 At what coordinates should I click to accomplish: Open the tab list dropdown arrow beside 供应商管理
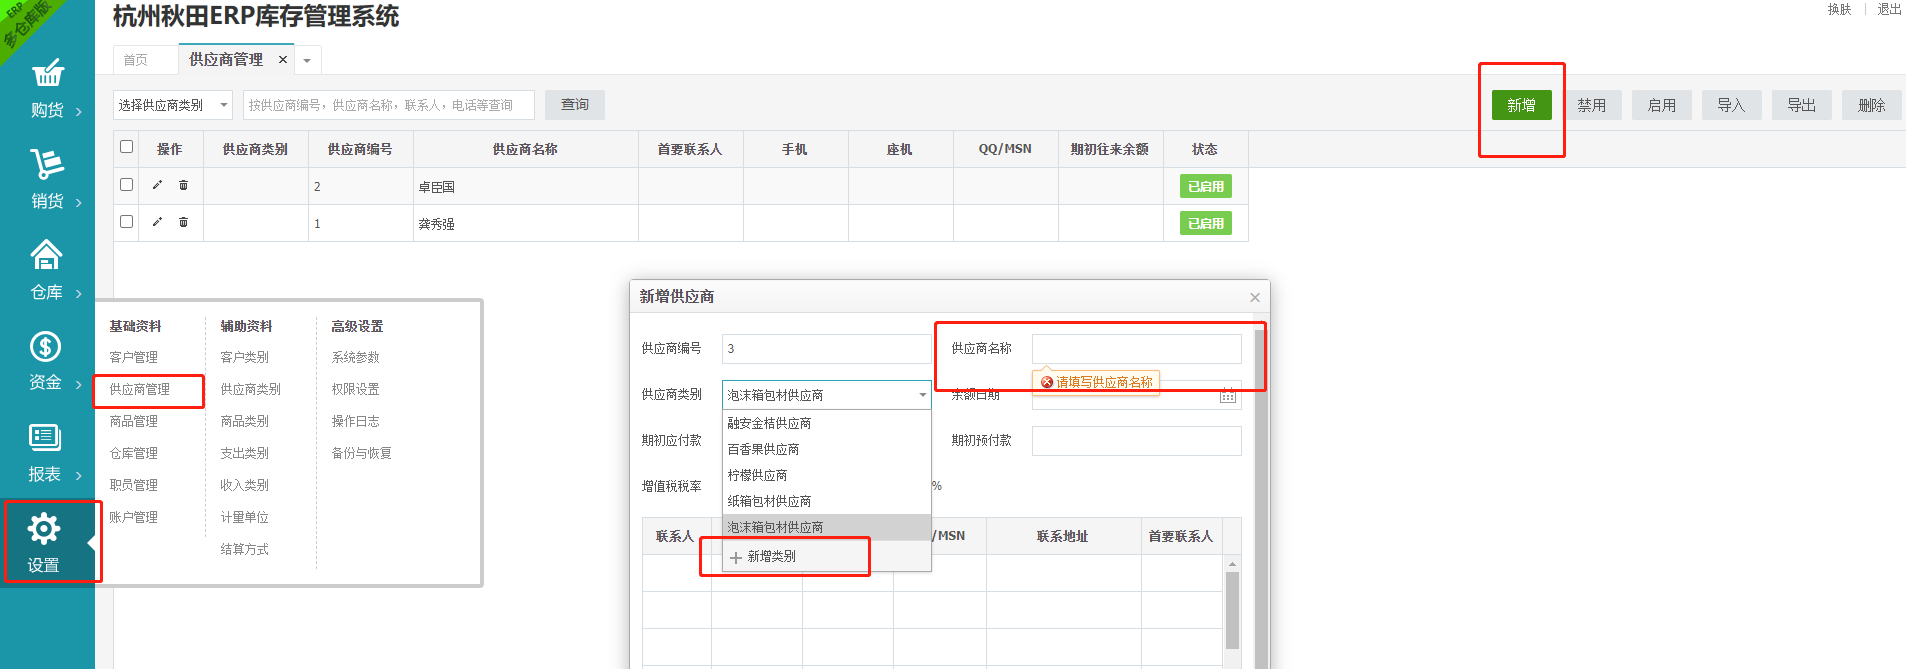[307, 61]
